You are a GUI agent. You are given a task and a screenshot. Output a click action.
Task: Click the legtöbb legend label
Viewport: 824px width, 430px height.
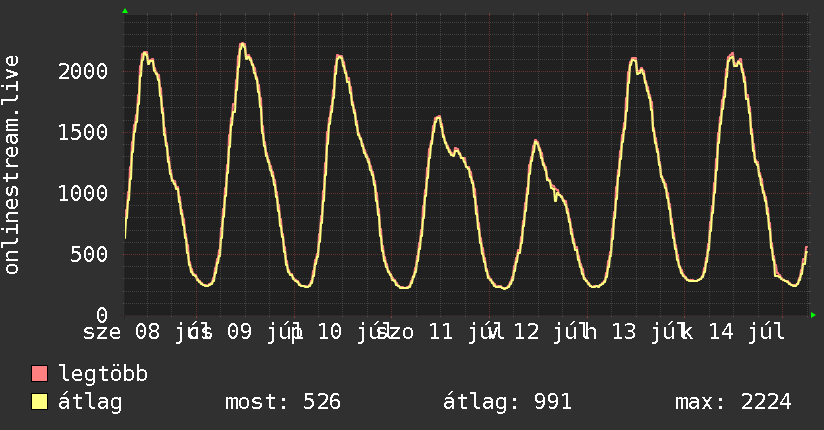click(103, 373)
